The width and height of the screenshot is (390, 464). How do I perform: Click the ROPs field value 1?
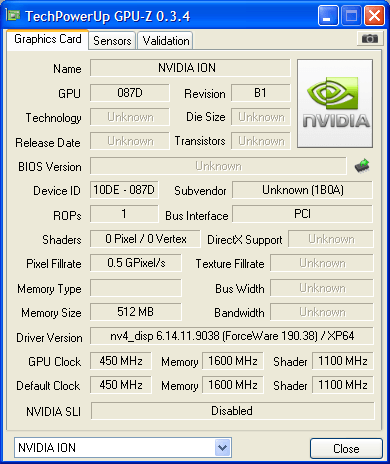[124, 214]
